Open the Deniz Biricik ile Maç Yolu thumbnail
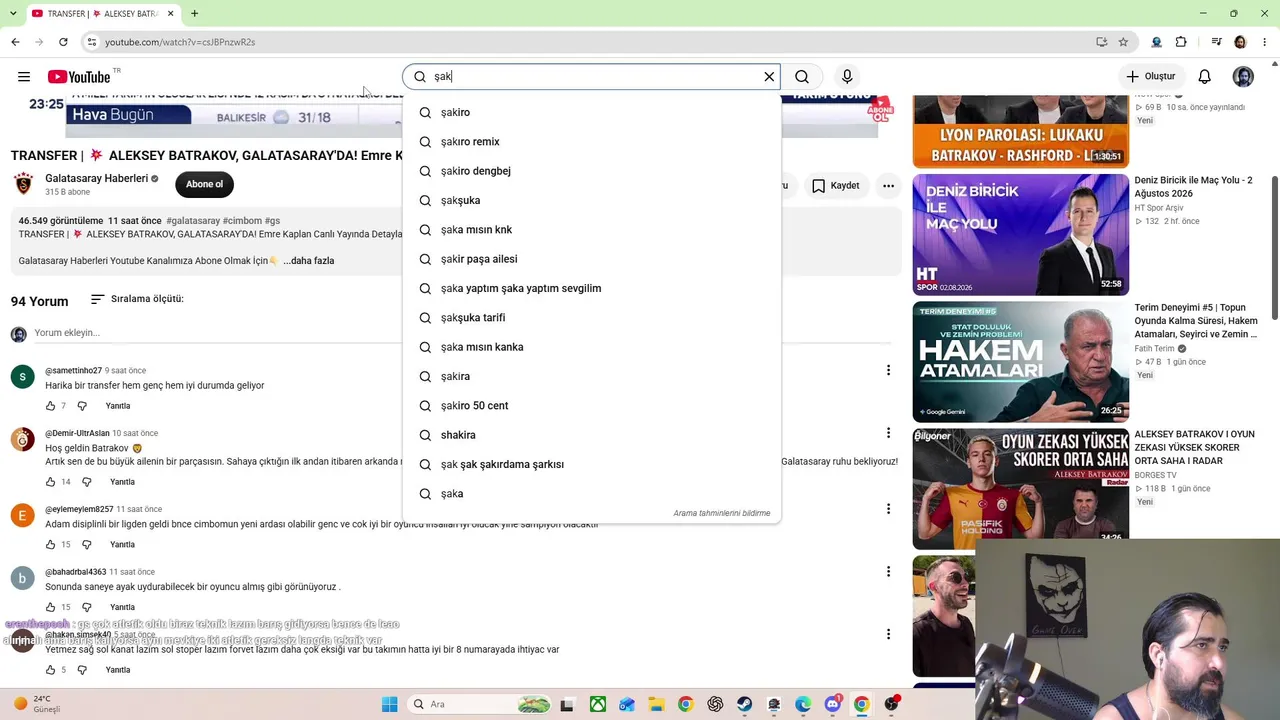The width and height of the screenshot is (1280, 720). 1020,235
